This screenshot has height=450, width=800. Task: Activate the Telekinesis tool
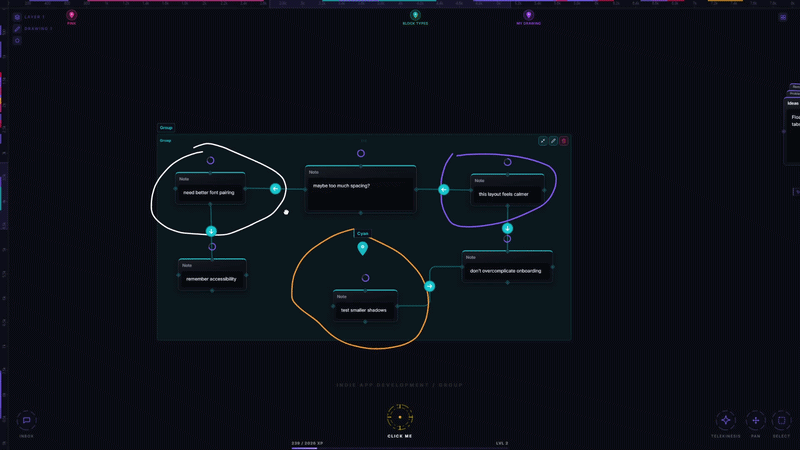[x=726, y=420]
